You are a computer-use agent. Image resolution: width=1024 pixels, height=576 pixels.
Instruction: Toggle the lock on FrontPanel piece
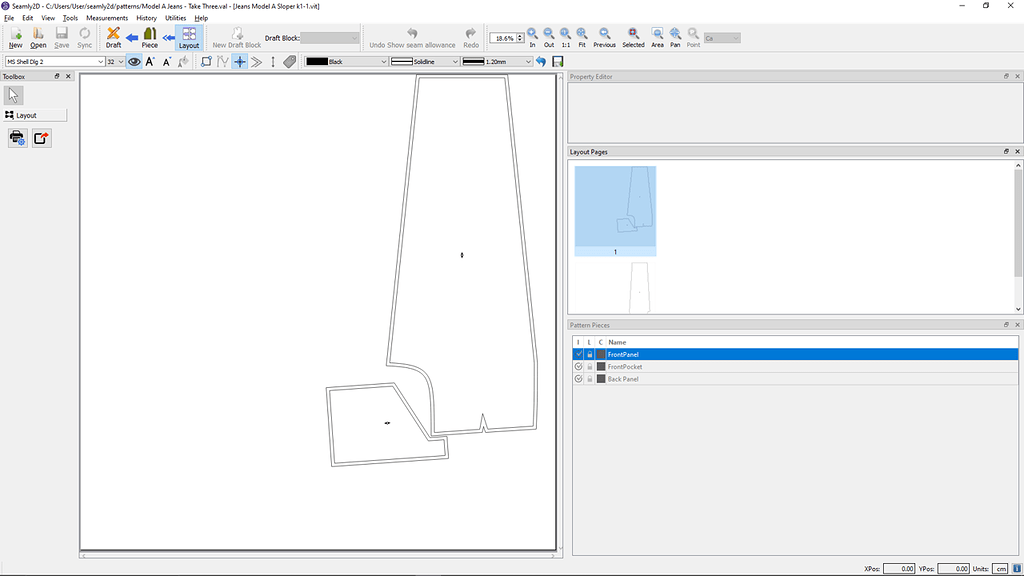click(590, 354)
